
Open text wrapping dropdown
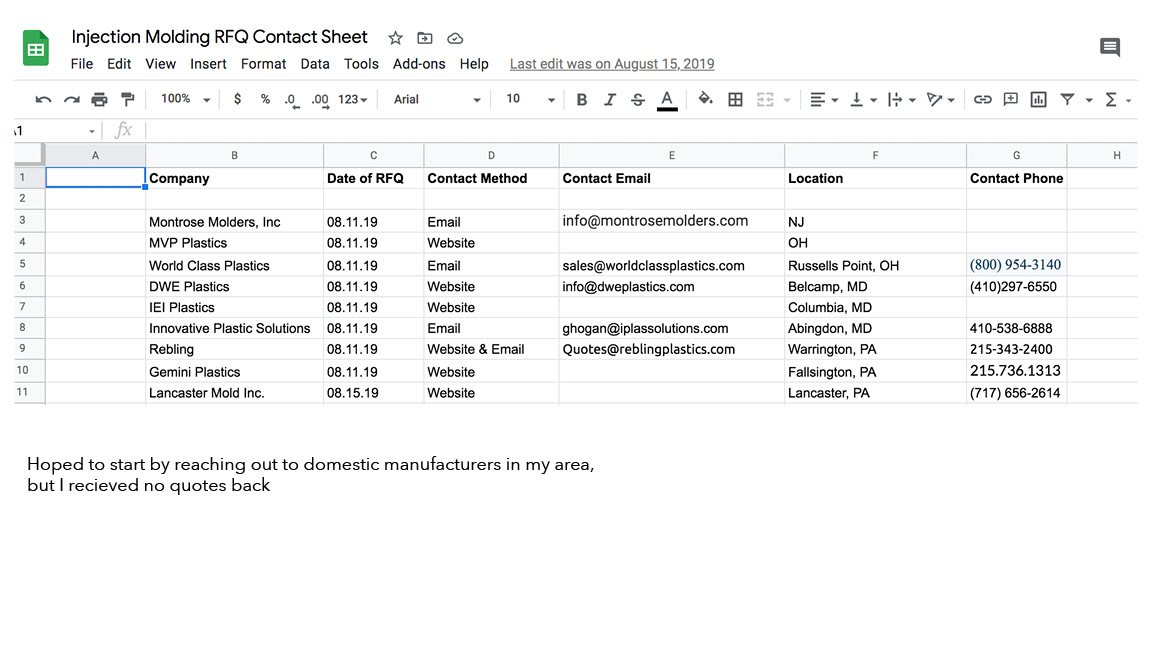[901, 99]
